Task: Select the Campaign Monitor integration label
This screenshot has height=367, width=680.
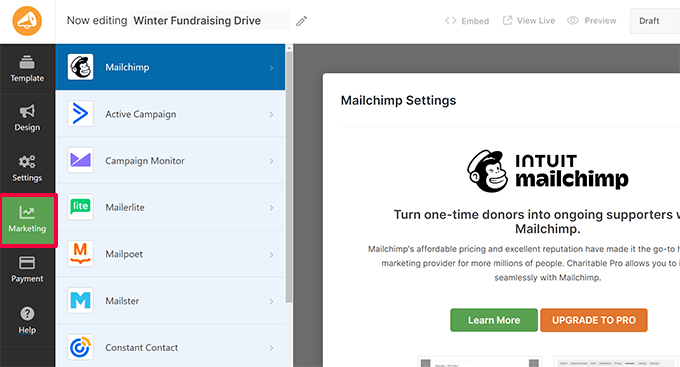Action: [145, 161]
